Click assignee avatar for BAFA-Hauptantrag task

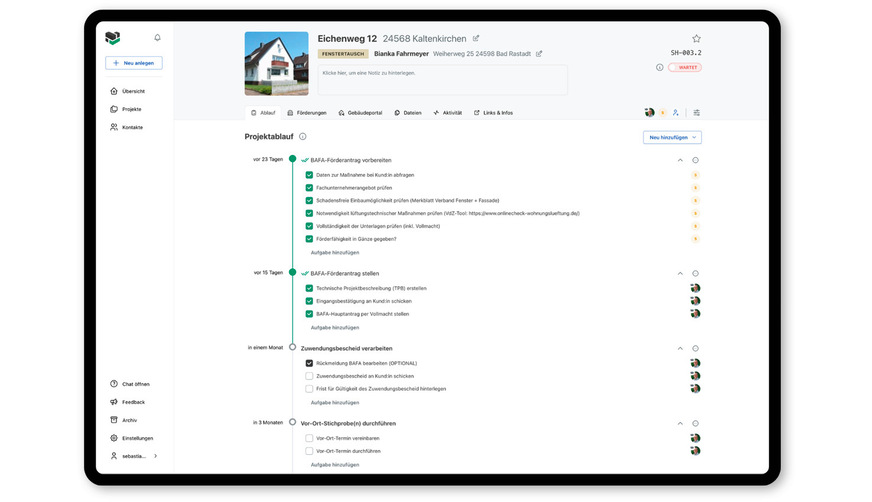[695, 314]
